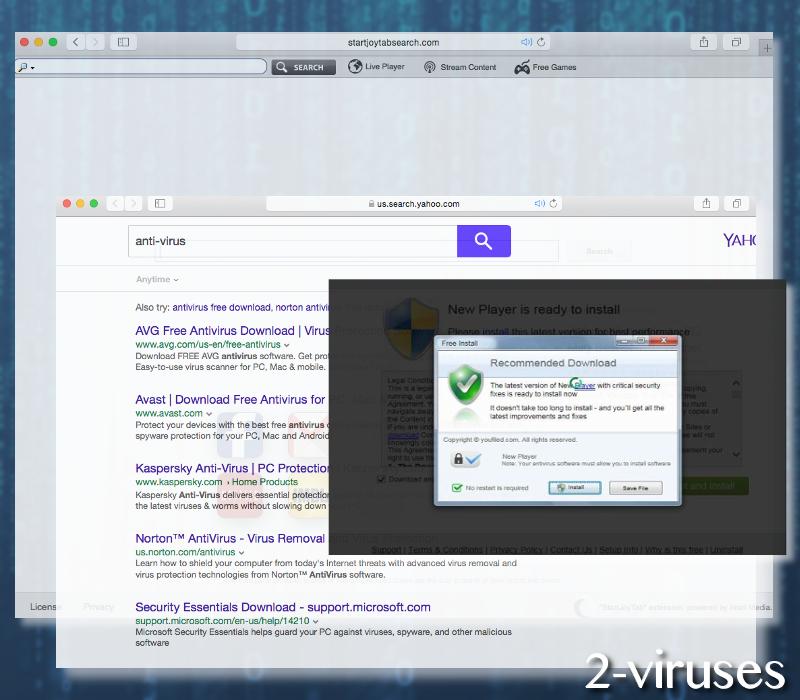Open Kaspersky Anti-Virus PC Protection result
Screen dimensions: 800x700
232,468
